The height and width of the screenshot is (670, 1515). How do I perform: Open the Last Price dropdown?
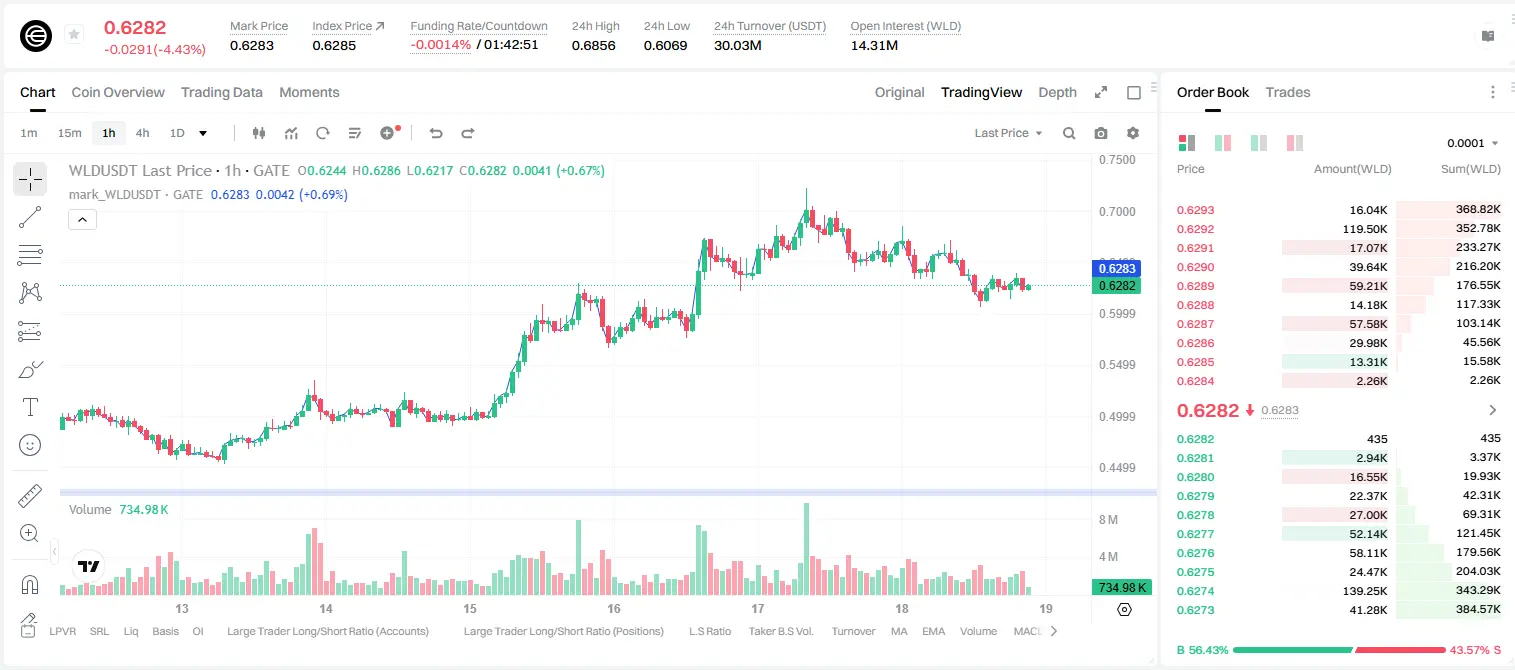tap(1008, 133)
